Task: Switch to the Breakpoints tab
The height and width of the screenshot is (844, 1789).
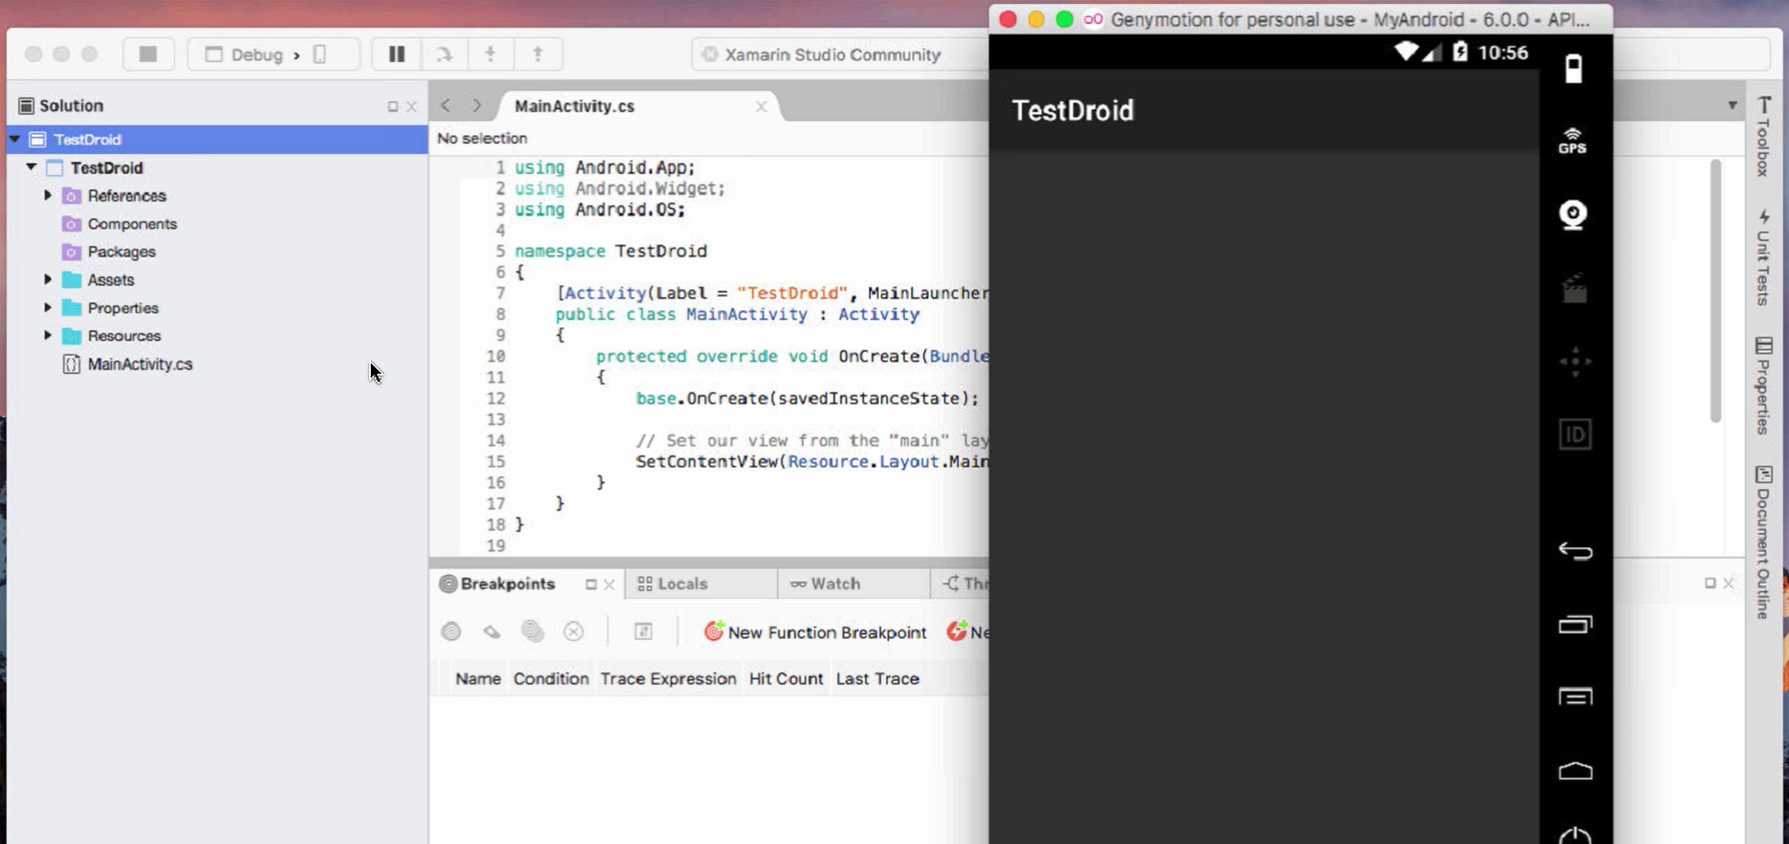Action: [507, 583]
